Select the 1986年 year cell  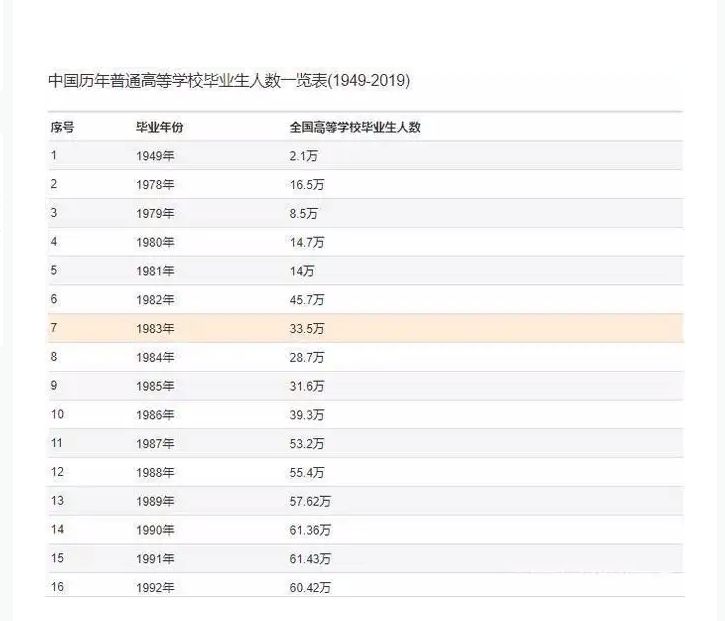pos(155,415)
